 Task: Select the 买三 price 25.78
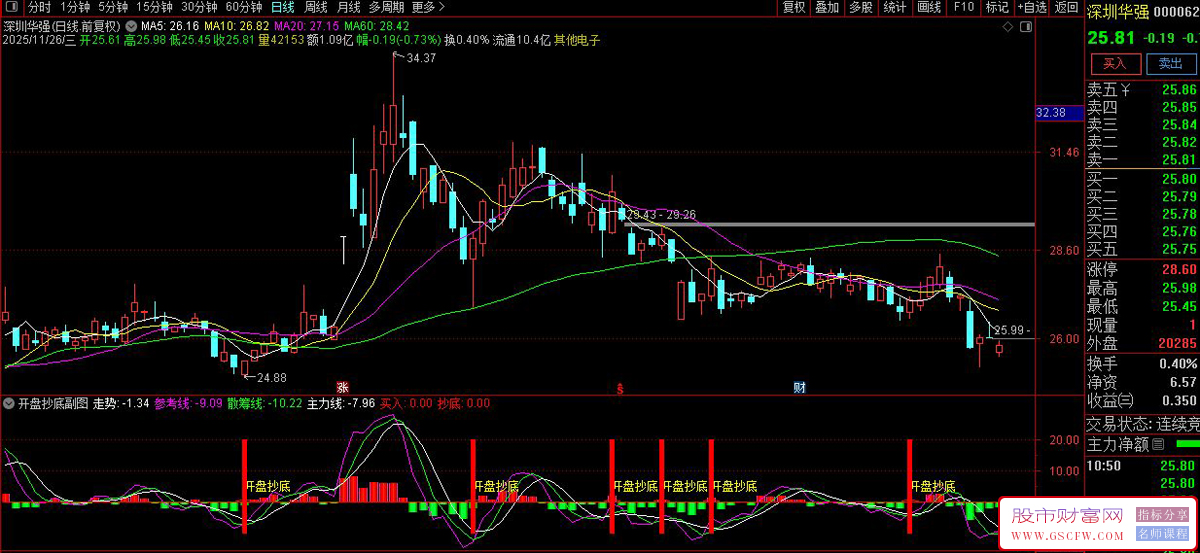click(x=1180, y=214)
